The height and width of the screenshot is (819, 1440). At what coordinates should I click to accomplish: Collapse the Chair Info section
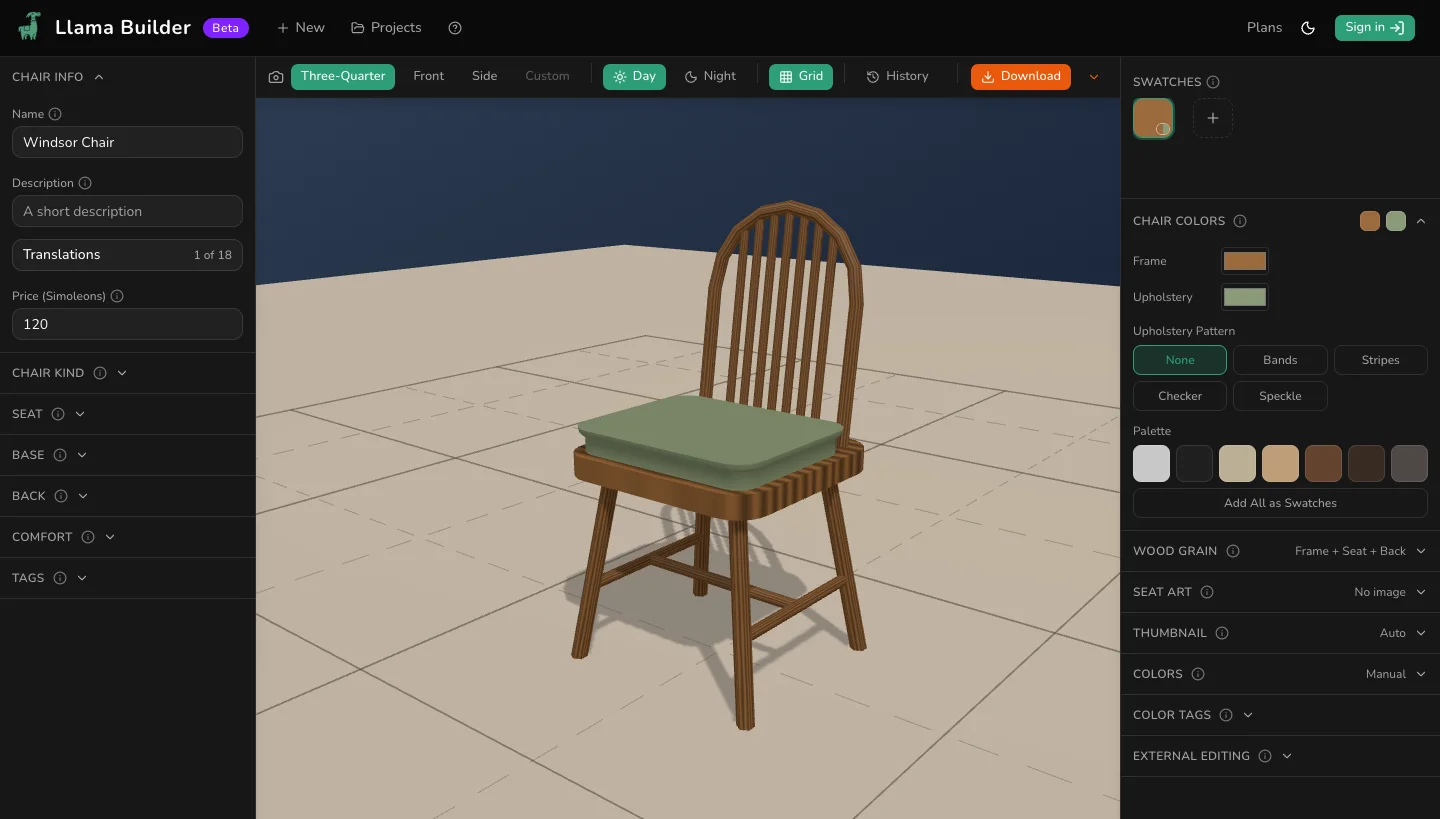99,77
